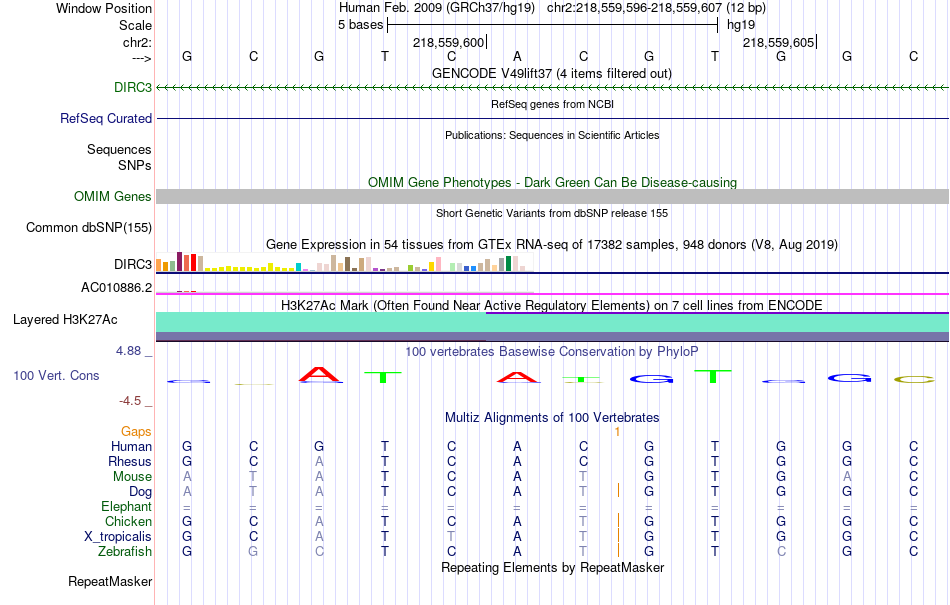Click the X_tropicalis species row label

(118, 537)
